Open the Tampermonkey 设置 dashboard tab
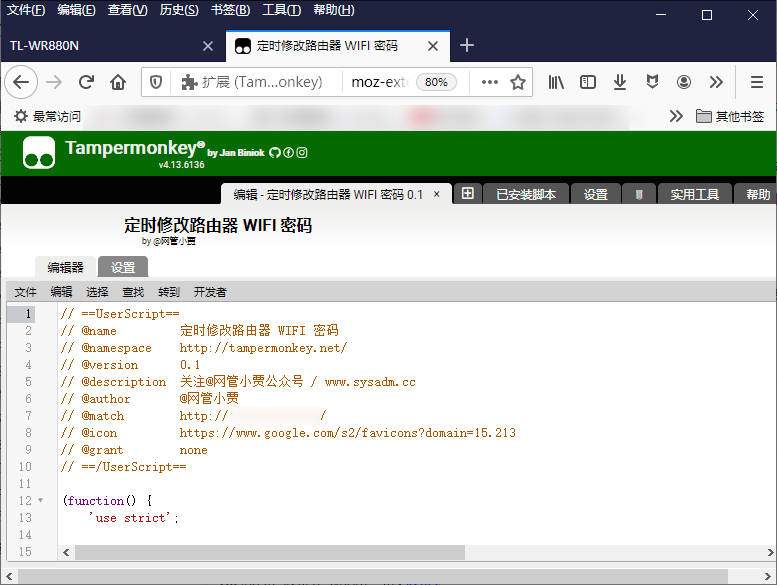The width and height of the screenshot is (777, 585). pos(596,194)
